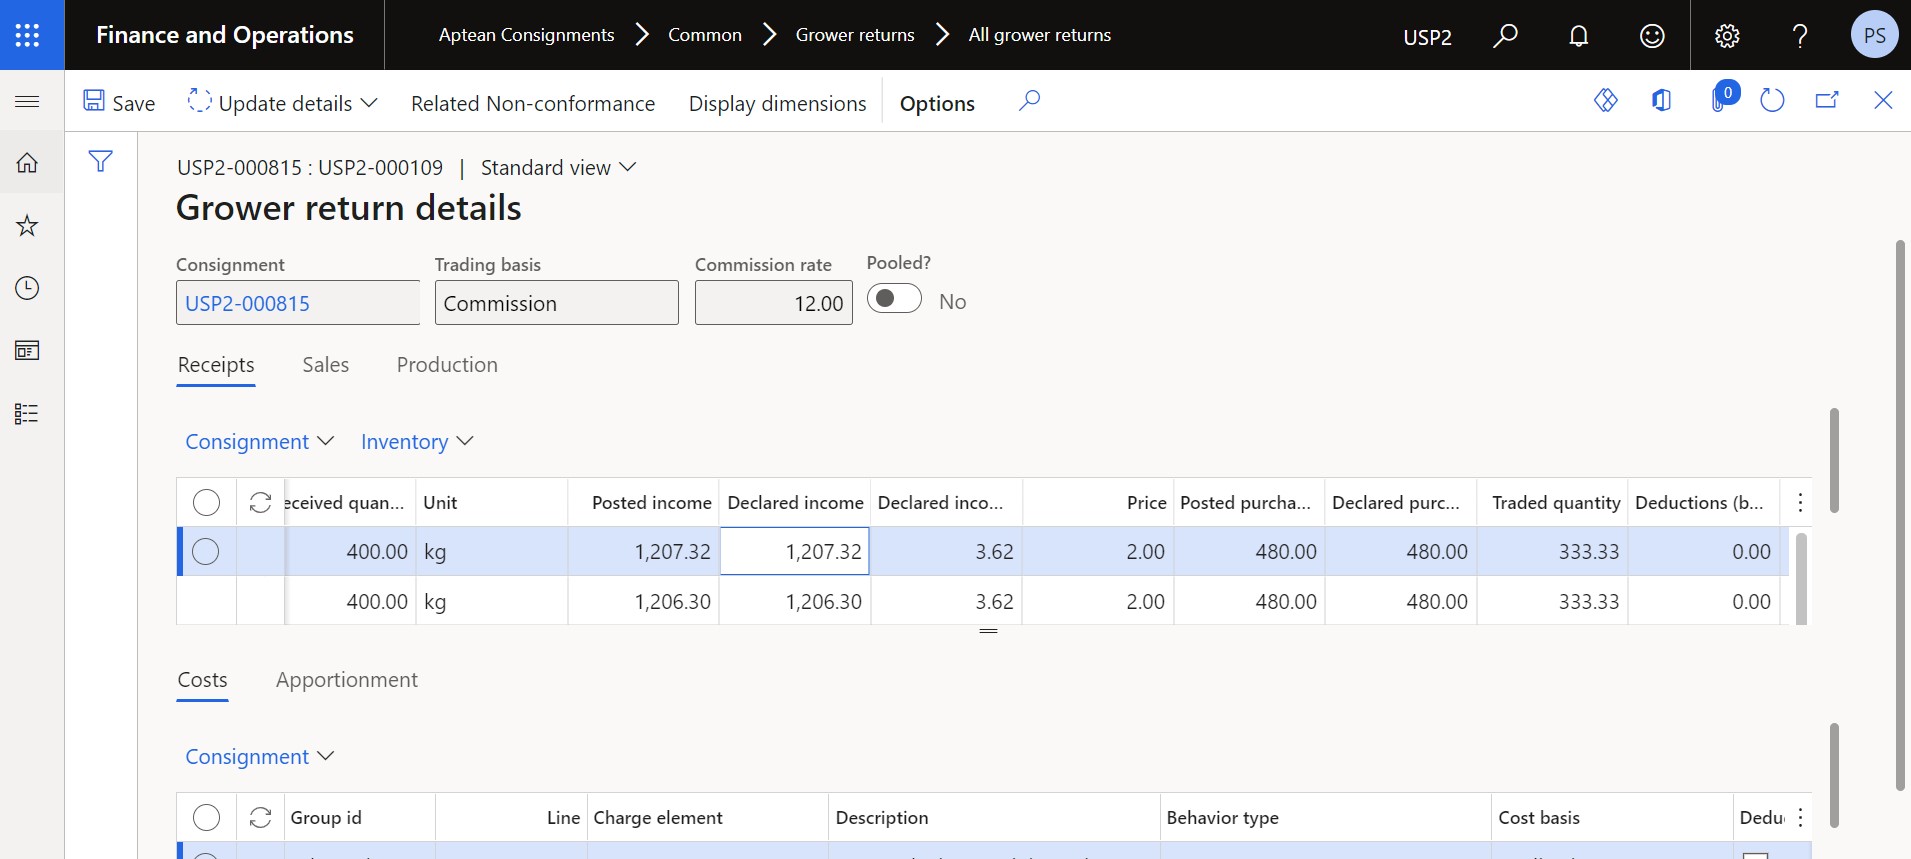The image size is (1911, 859).
Task: Open Standard view selector
Action: tap(558, 168)
